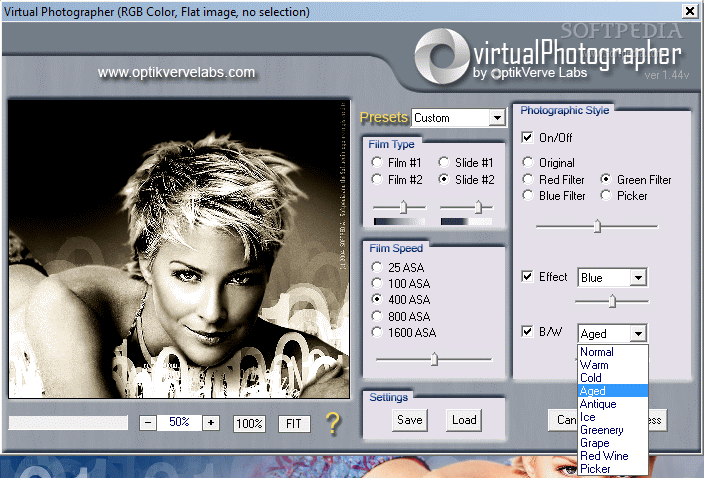Click the filter strength slider handle
Image resolution: width=704 pixels, height=478 pixels.
click(x=597, y=226)
